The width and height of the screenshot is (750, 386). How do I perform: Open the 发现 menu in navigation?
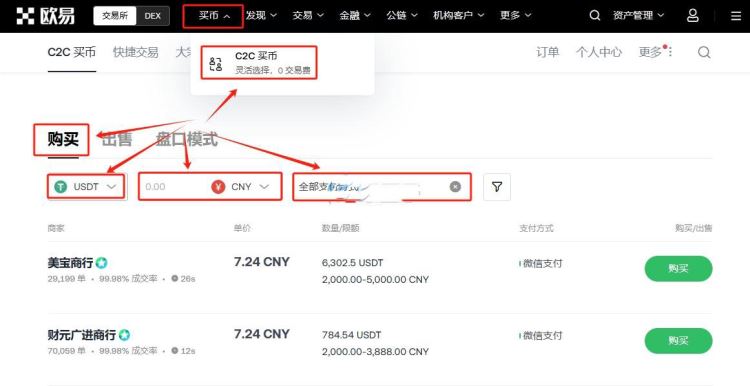[x=261, y=16]
